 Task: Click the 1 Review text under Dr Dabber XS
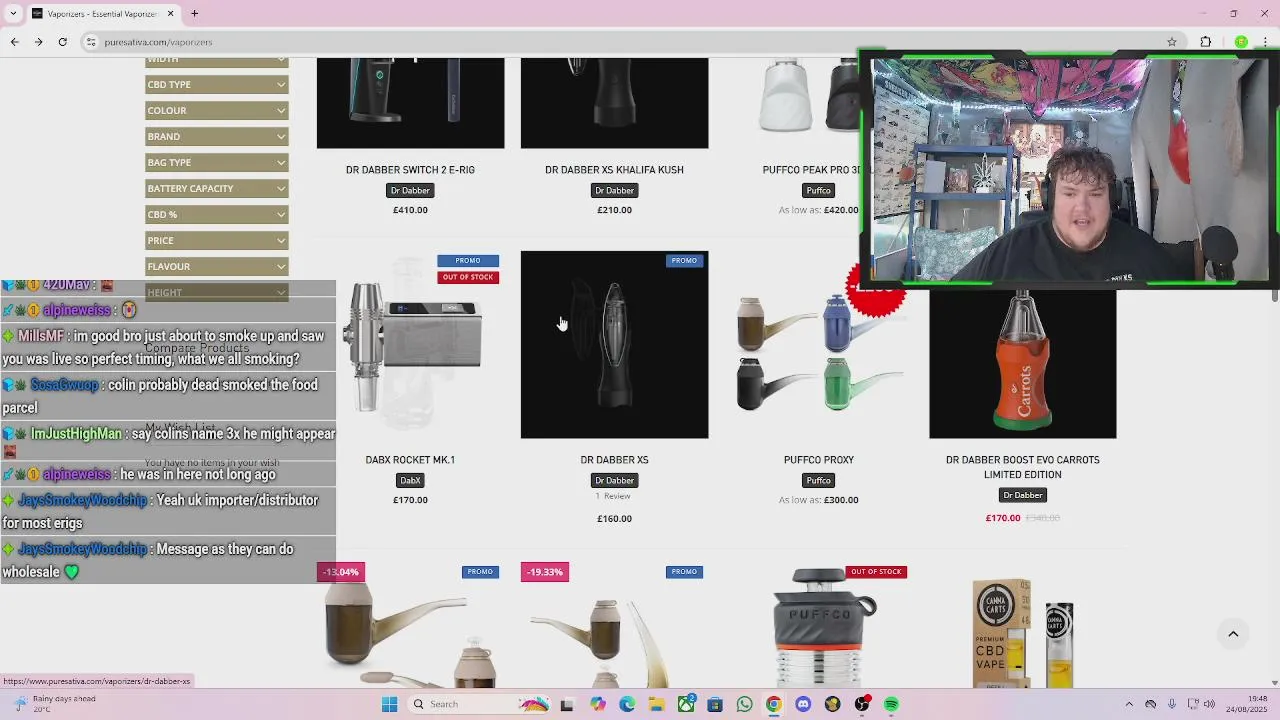coord(614,496)
